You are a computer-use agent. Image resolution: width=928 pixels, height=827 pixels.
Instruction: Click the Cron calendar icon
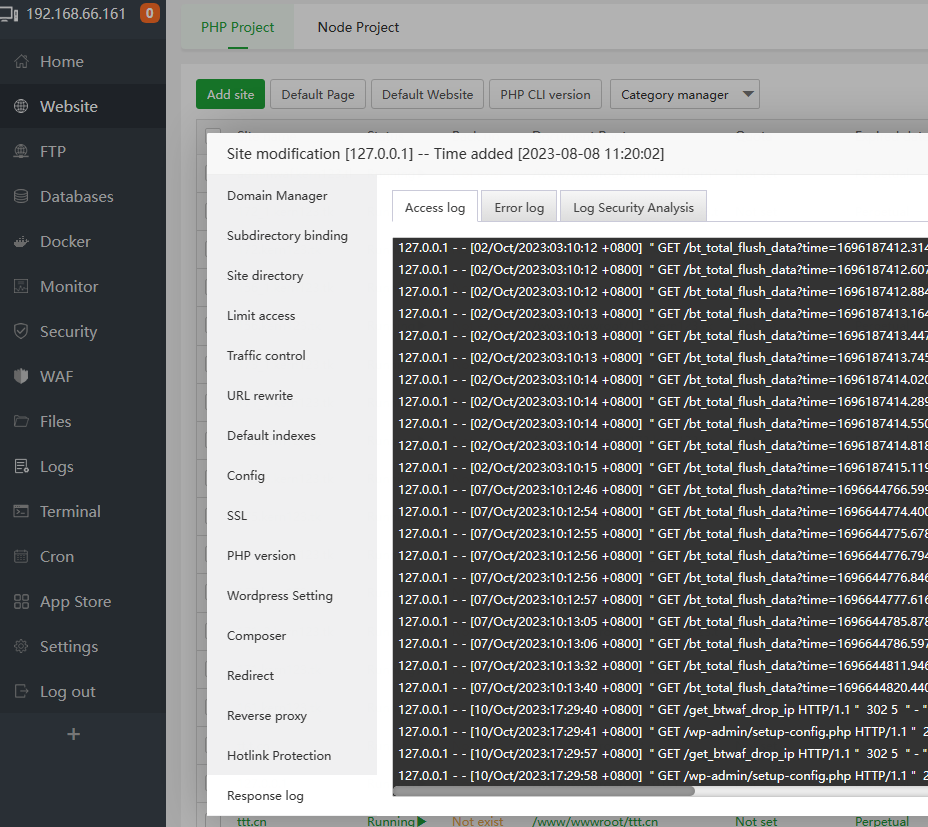(21, 556)
